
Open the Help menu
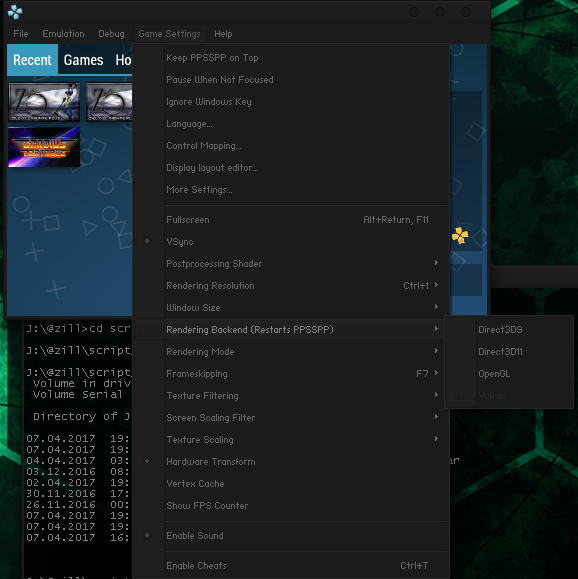[223, 34]
